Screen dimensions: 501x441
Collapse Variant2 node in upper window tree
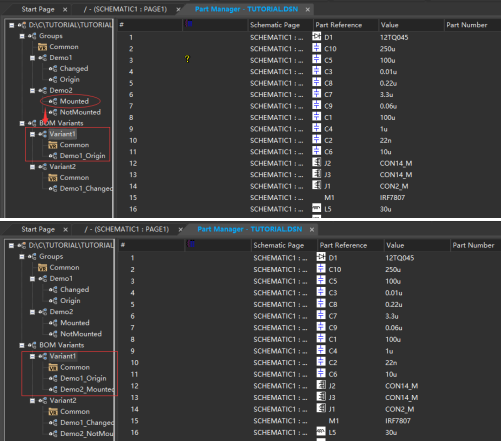(x=32, y=167)
